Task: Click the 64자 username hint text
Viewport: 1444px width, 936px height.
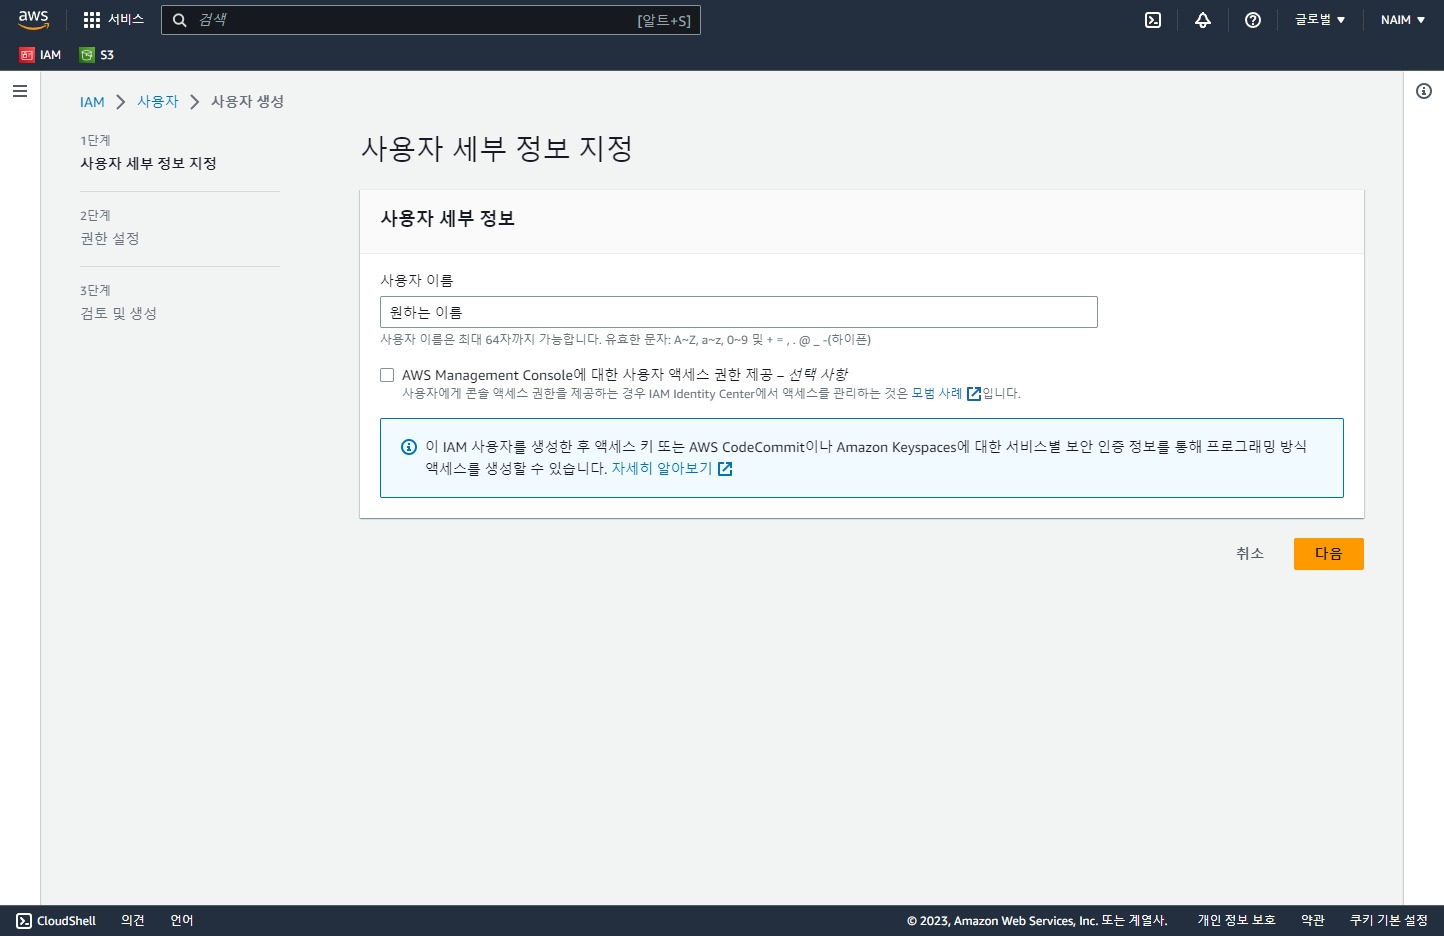Action: pos(625,340)
